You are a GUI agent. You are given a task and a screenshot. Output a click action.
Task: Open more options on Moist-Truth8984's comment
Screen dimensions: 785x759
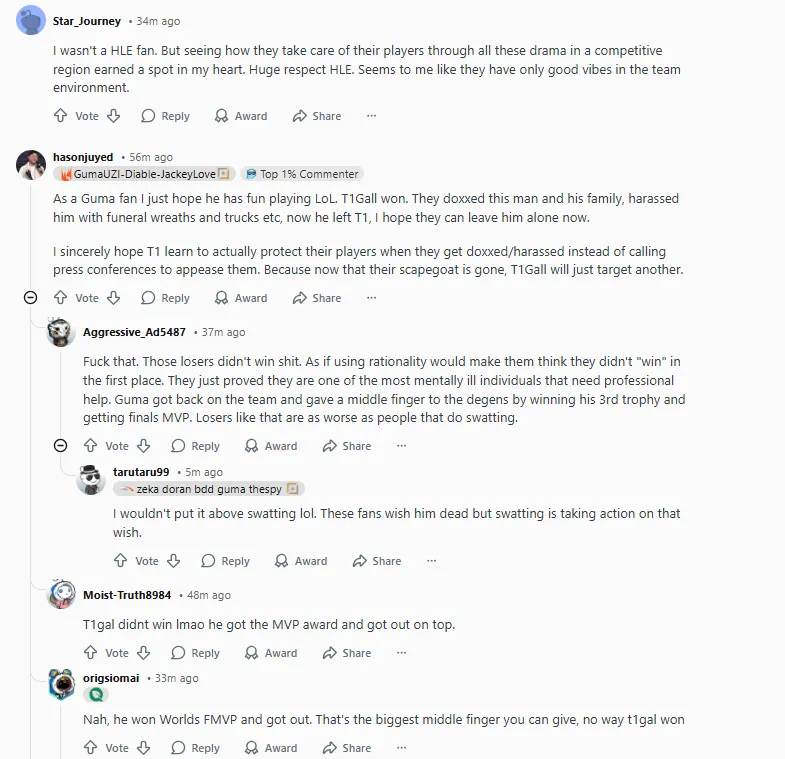click(401, 653)
